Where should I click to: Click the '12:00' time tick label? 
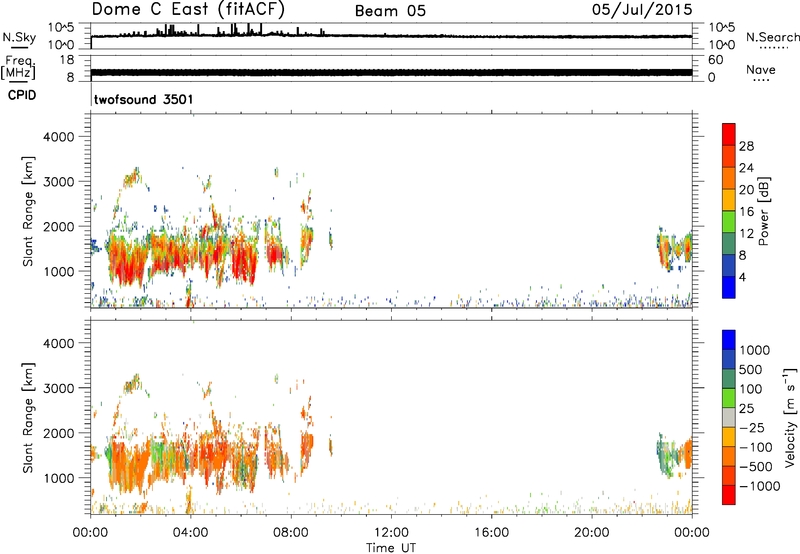(391, 533)
